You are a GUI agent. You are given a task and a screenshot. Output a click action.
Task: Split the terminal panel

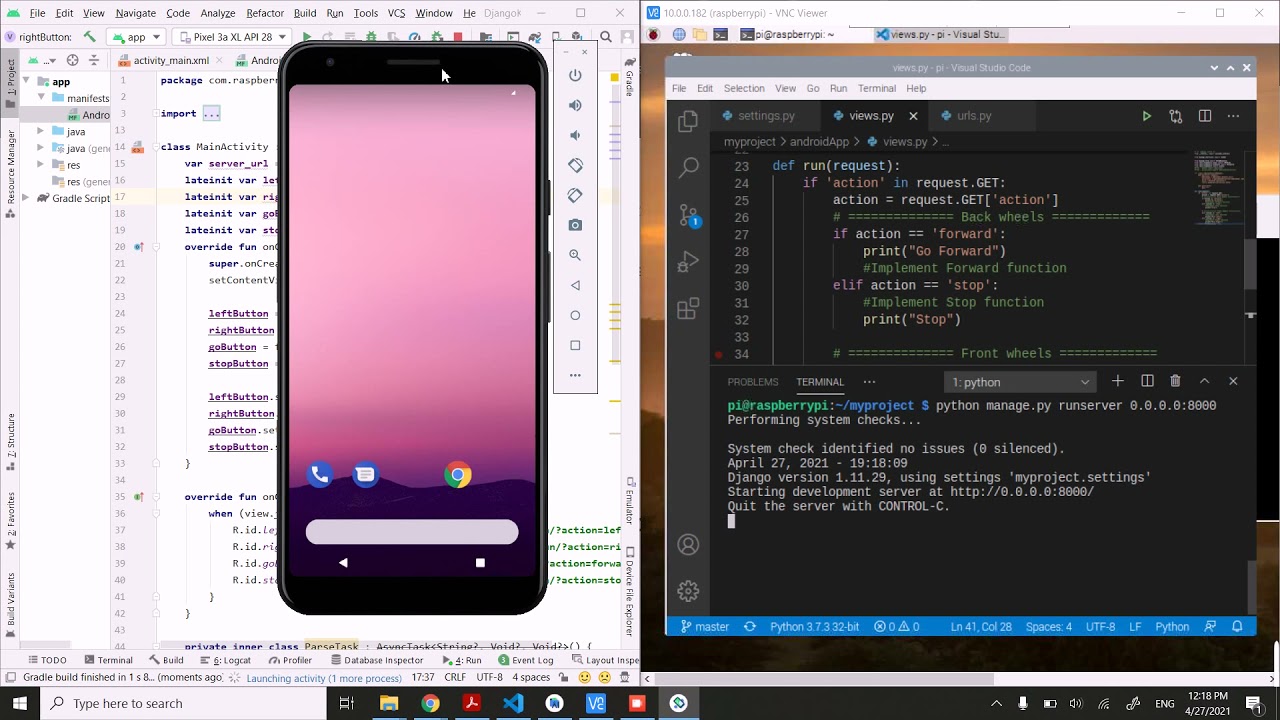[x=1147, y=381]
